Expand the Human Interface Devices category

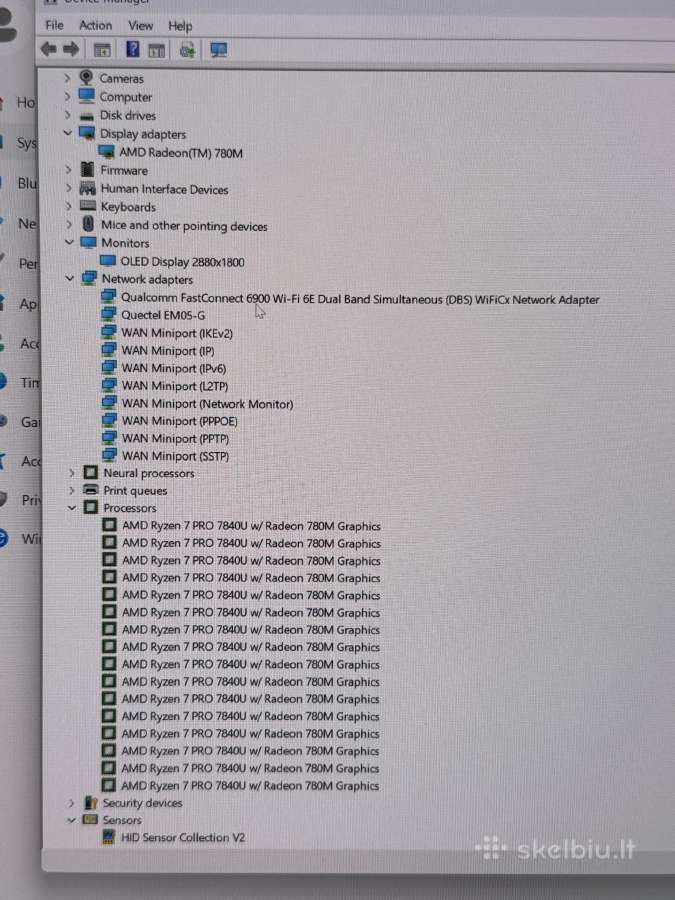click(x=68, y=188)
